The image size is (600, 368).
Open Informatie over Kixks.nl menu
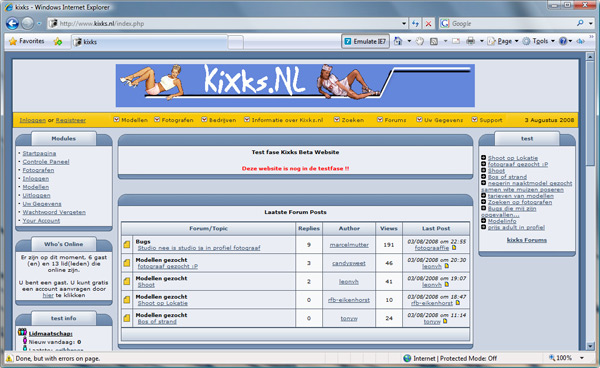(x=284, y=120)
